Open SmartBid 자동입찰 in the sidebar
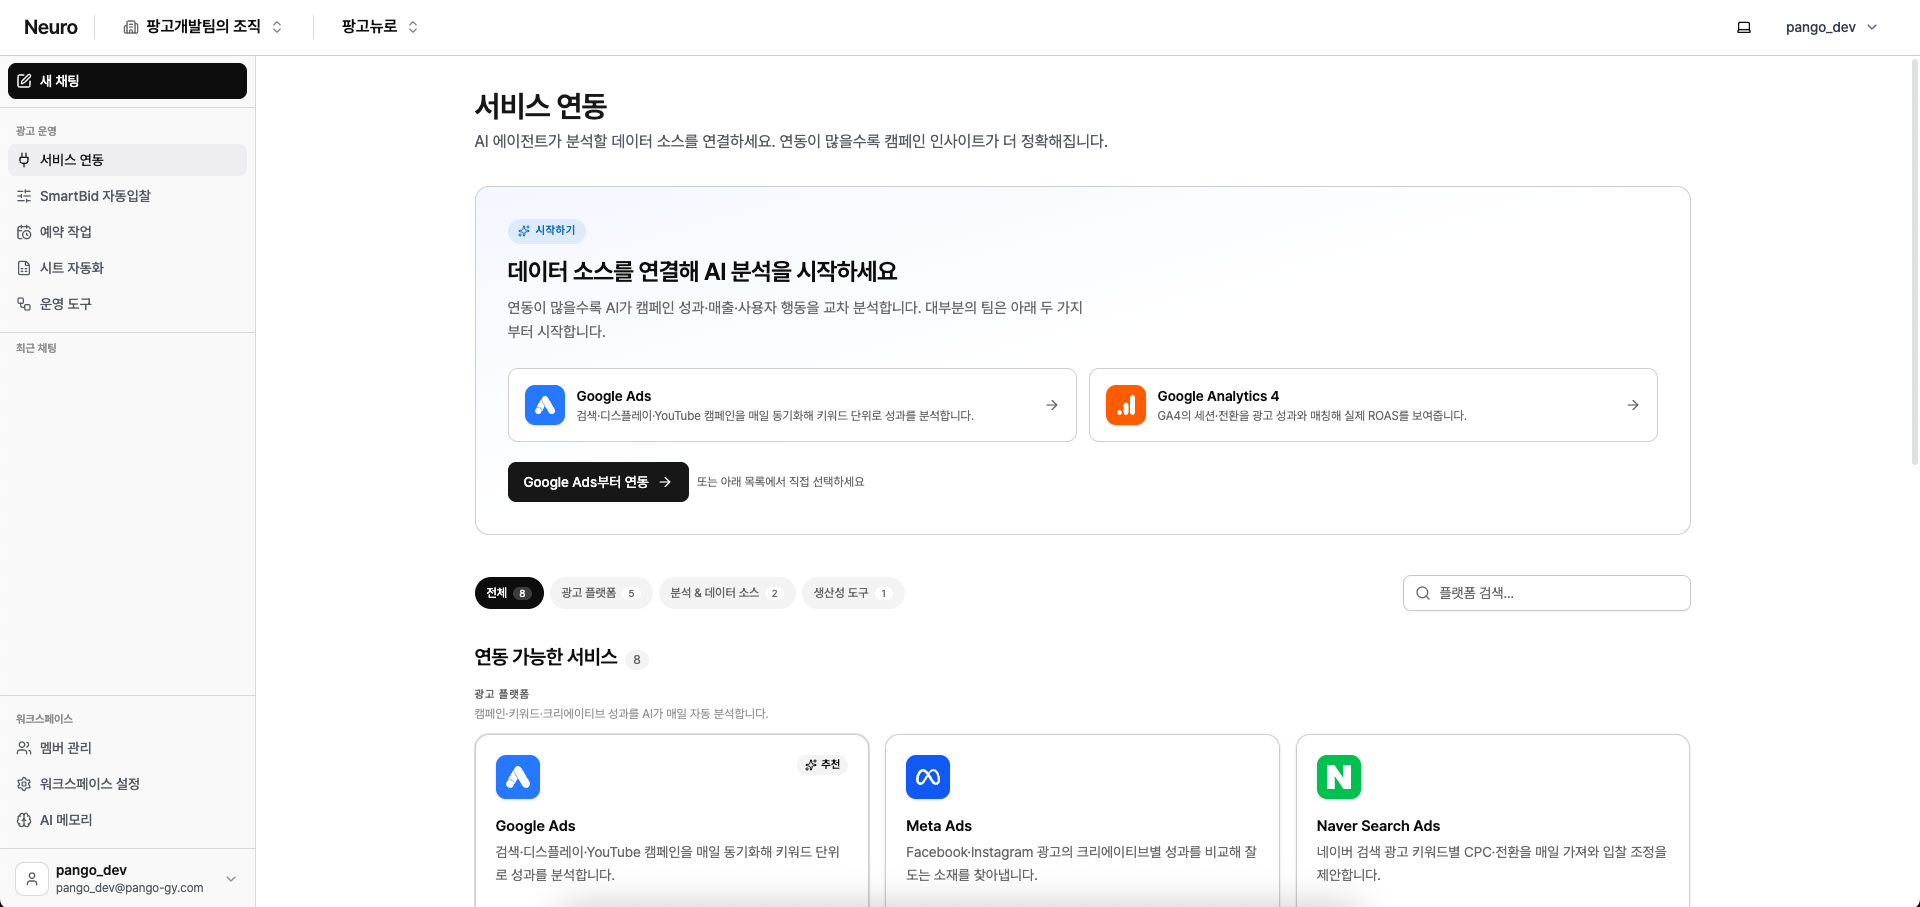The width and height of the screenshot is (1920, 907). click(x=127, y=196)
